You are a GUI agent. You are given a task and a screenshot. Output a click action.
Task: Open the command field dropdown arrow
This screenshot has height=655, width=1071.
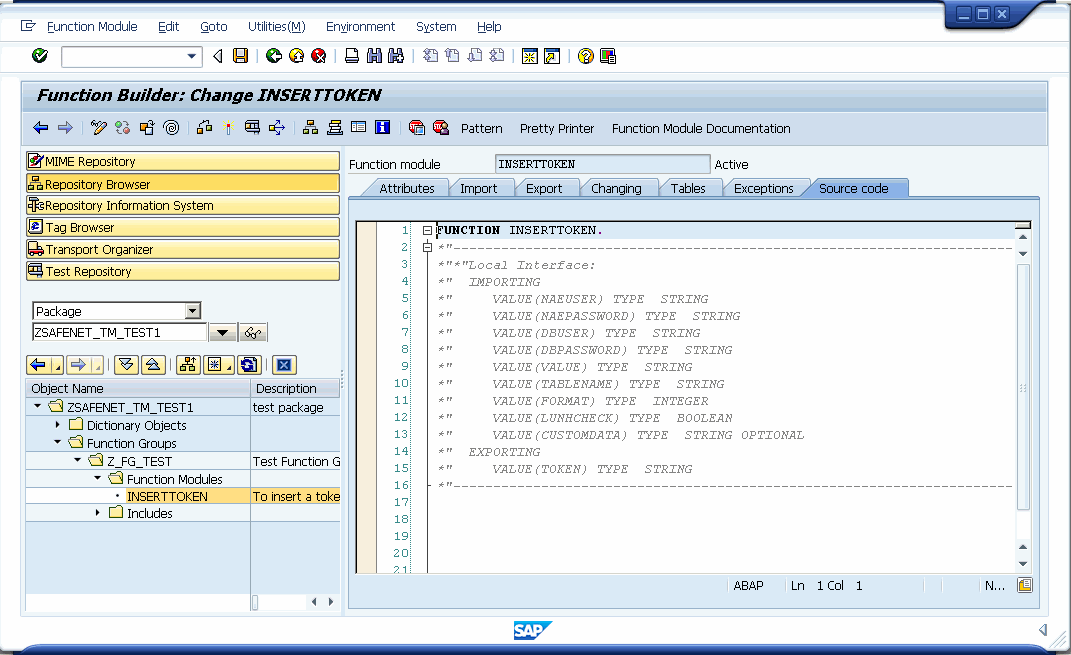(x=192, y=57)
